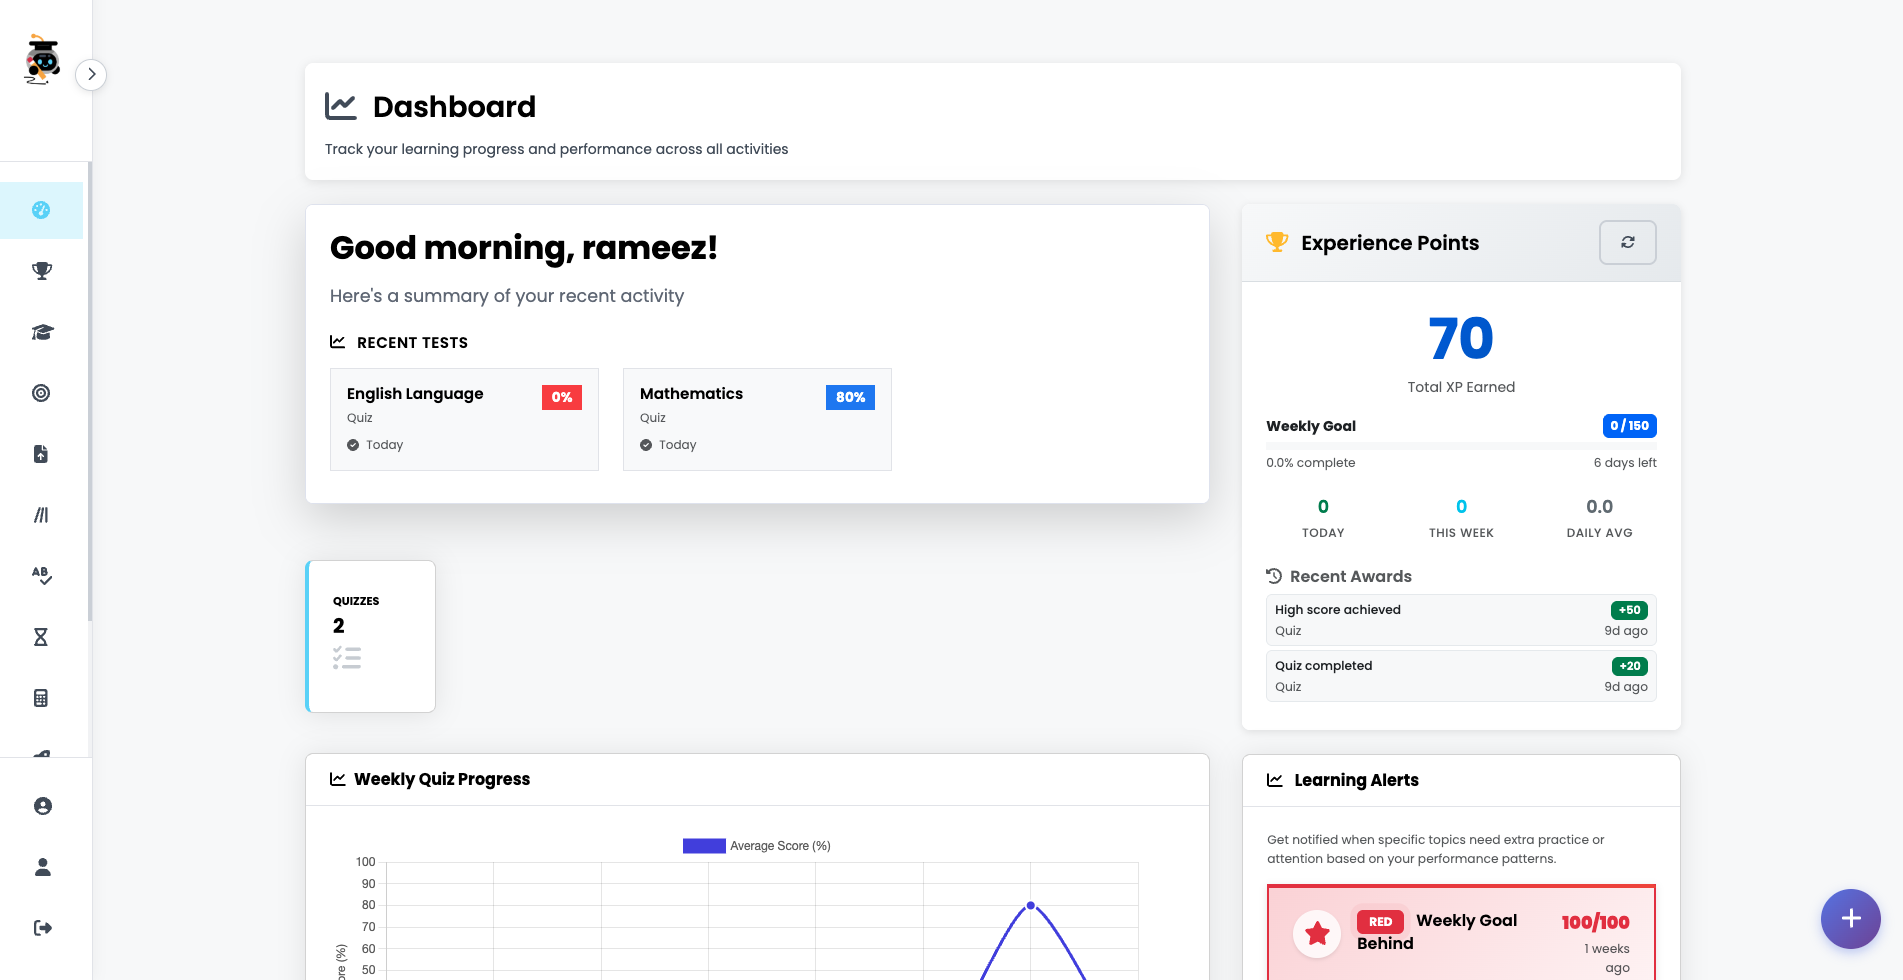The height and width of the screenshot is (980, 1903).
Task: Select the user profile icon in sidebar
Action: [41, 806]
